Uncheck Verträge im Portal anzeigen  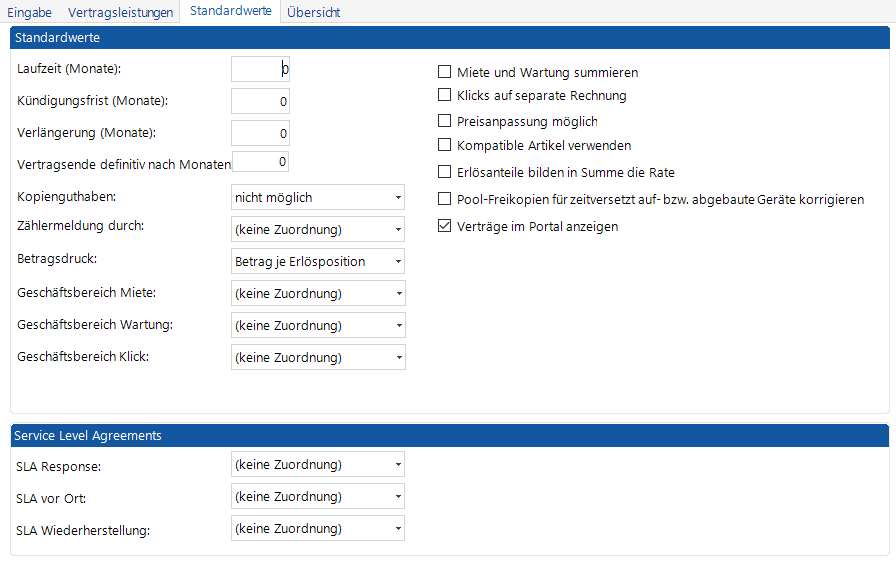click(x=445, y=226)
